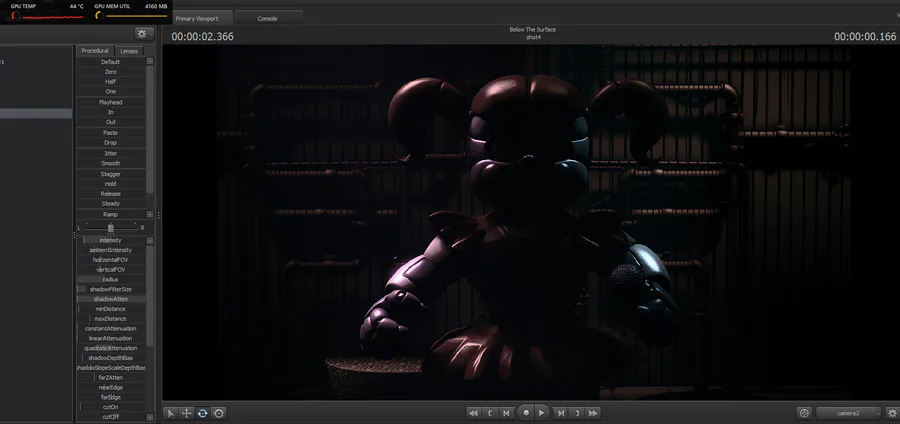The width and height of the screenshot is (900, 424).
Task: Click presets list scroll-up arrow beside Default
Action: point(150,61)
